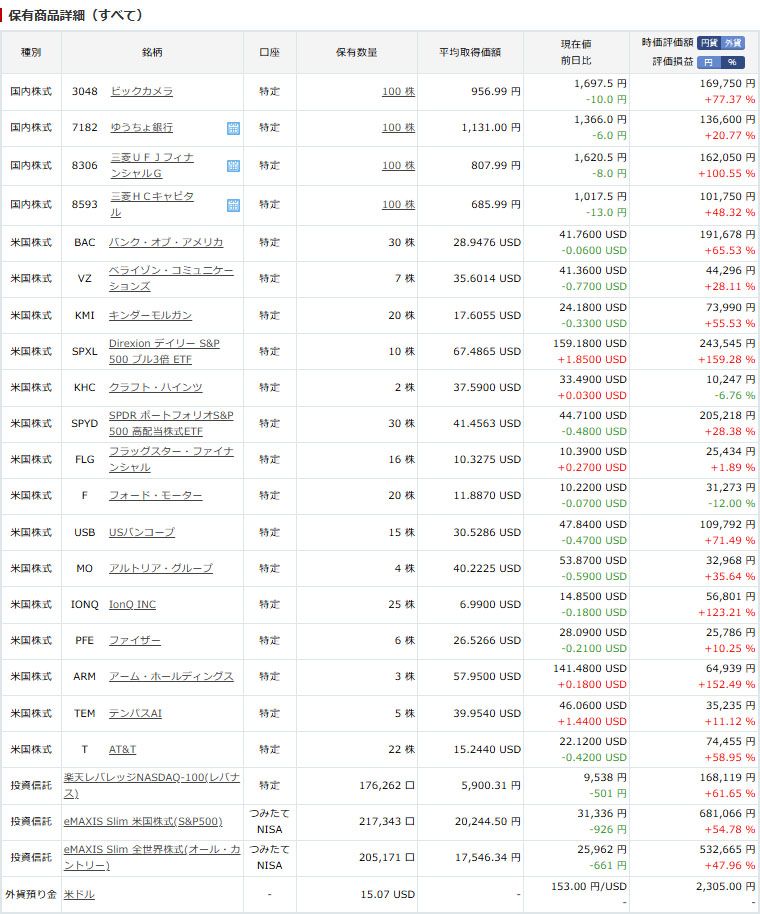The width and height of the screenshot is (760, 914).
Task: Show 評価損益 in 円
Action: pyautogui.click(x=709, y=62)
